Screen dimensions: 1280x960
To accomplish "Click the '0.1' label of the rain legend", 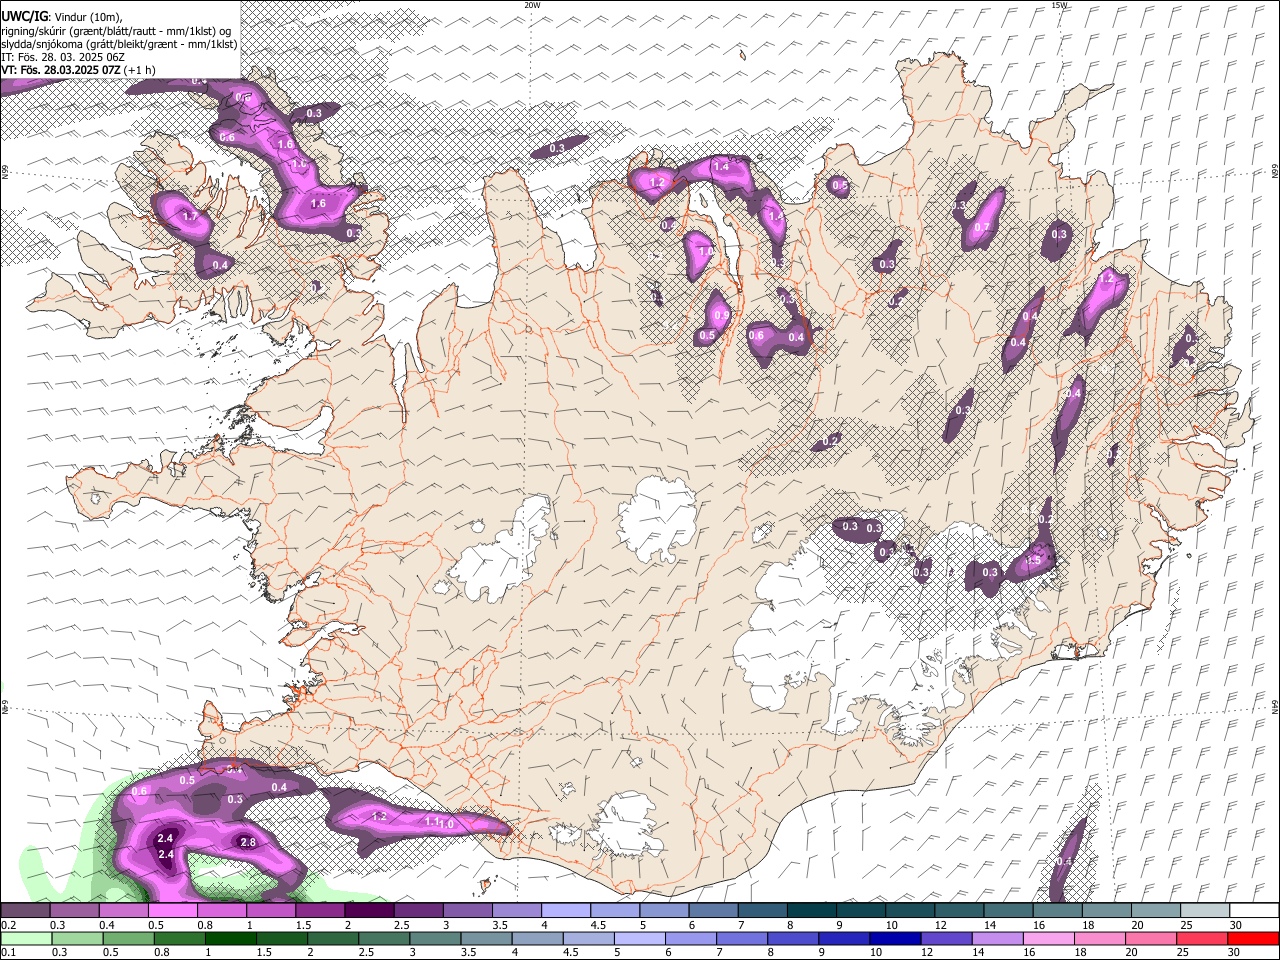I will 8,953.
